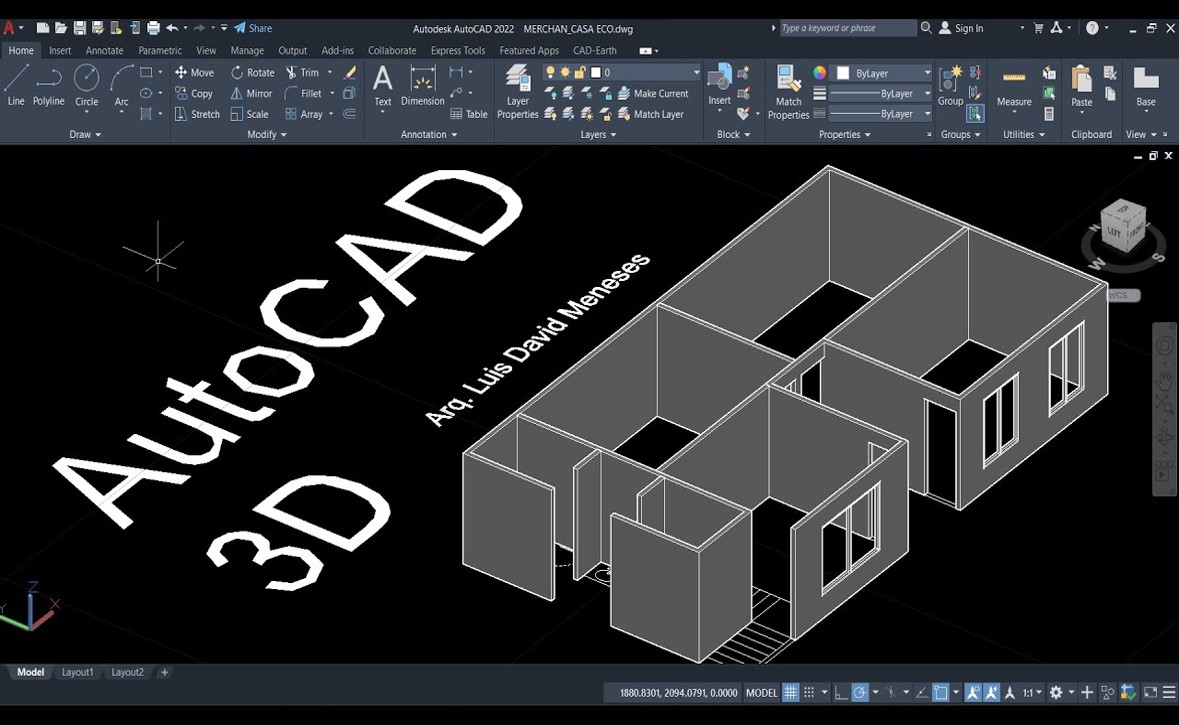Open the annotation scale 1:1 dropdown
Viewport: 1179px width, 725px height.
pos(1031,693)
